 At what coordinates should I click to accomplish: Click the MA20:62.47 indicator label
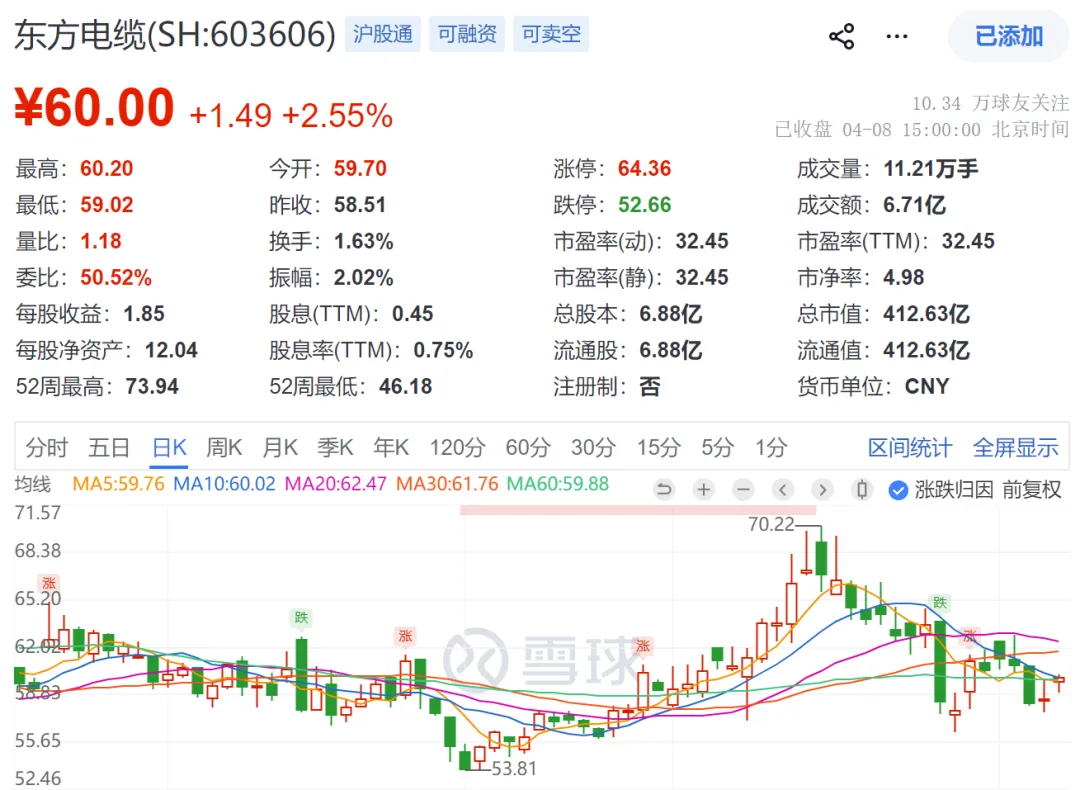(335, 484)
